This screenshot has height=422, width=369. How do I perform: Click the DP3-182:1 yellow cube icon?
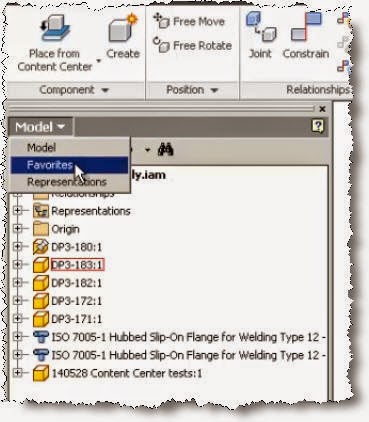[41, 283]
